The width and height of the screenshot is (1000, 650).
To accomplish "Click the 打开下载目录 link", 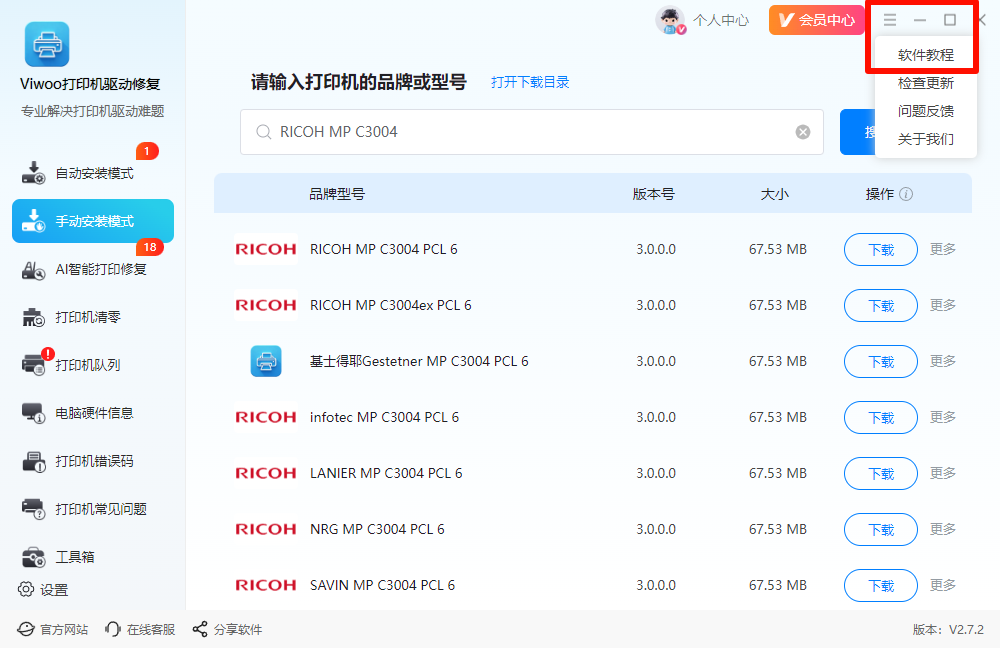I will click(x=530, y=82).
